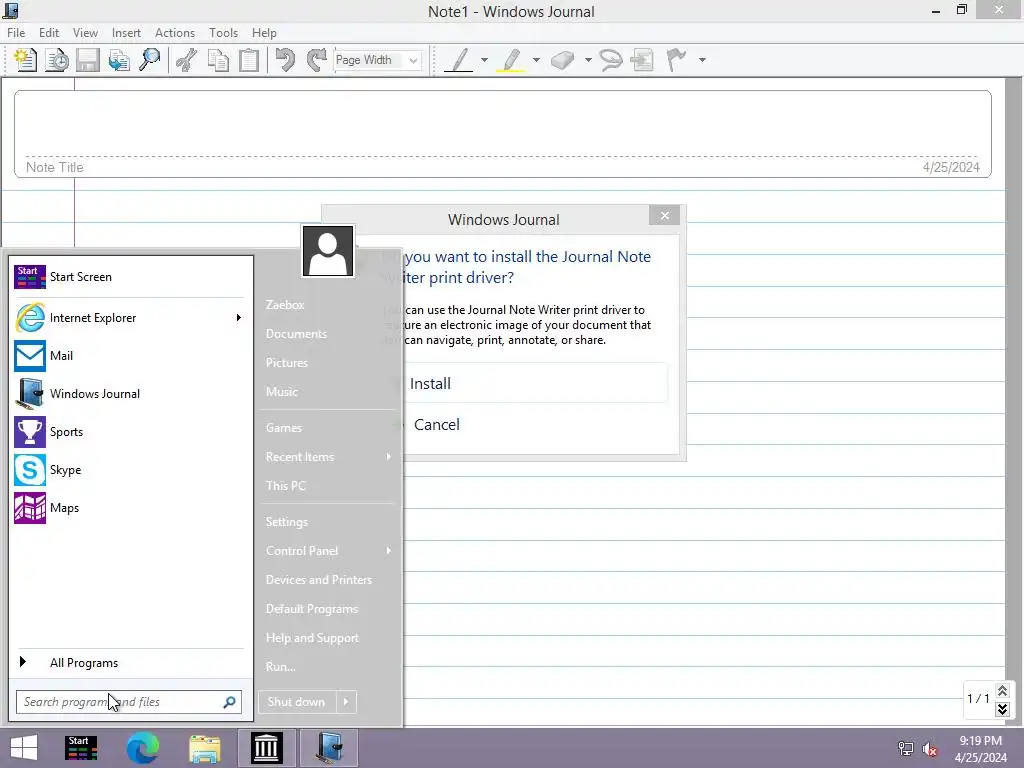Click the user account picture

click(x=328, y=251)
